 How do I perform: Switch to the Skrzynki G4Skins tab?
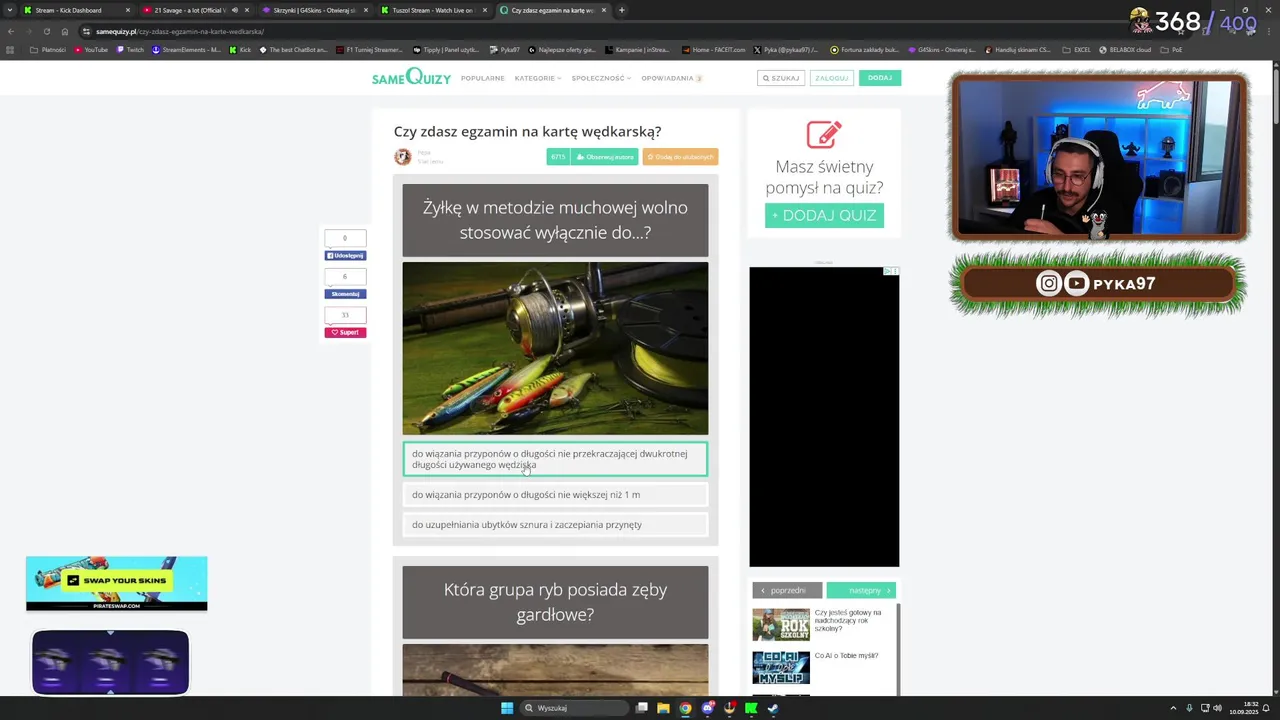click(x=315, y=10)
